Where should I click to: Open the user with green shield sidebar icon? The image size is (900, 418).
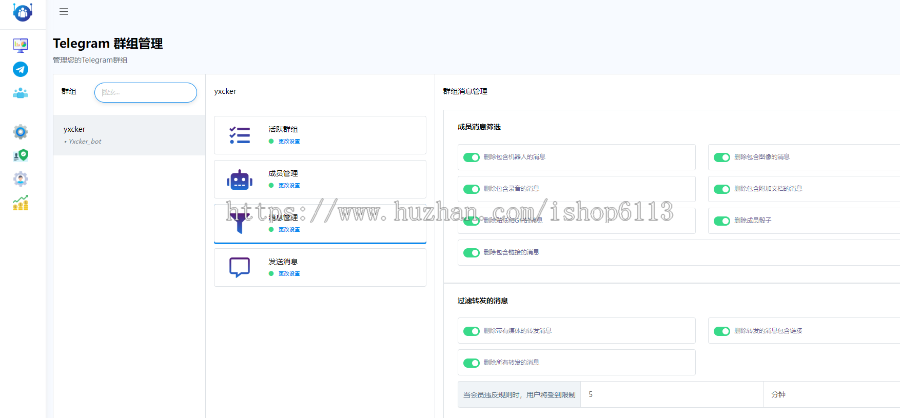tap(21, 156)
